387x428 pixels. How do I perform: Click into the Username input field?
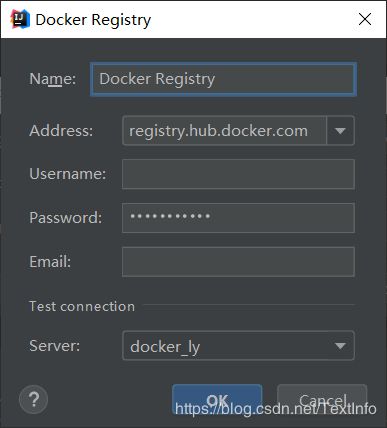pyautogui.click(x=238, y=174)
